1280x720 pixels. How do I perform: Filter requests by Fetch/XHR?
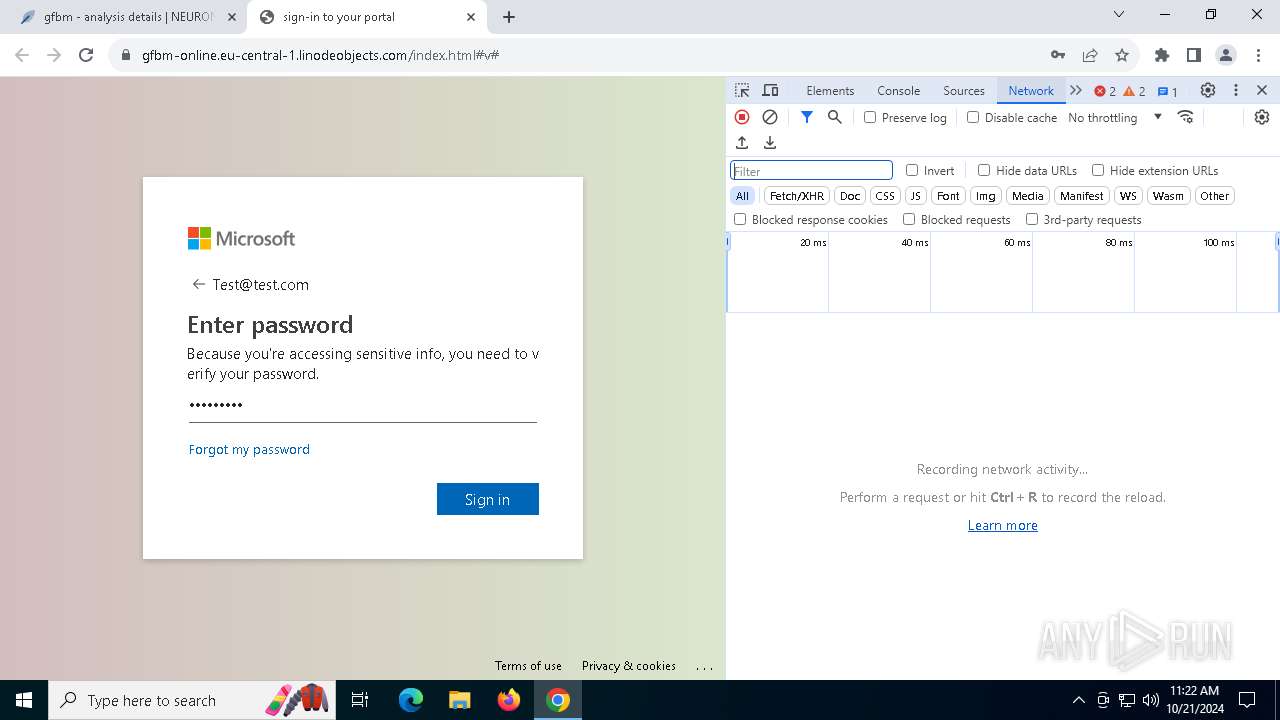(x=797, y=196)
